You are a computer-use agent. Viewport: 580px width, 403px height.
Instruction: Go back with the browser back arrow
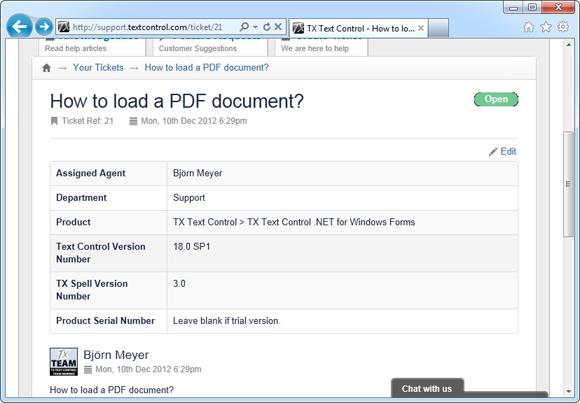pos(19,26)
